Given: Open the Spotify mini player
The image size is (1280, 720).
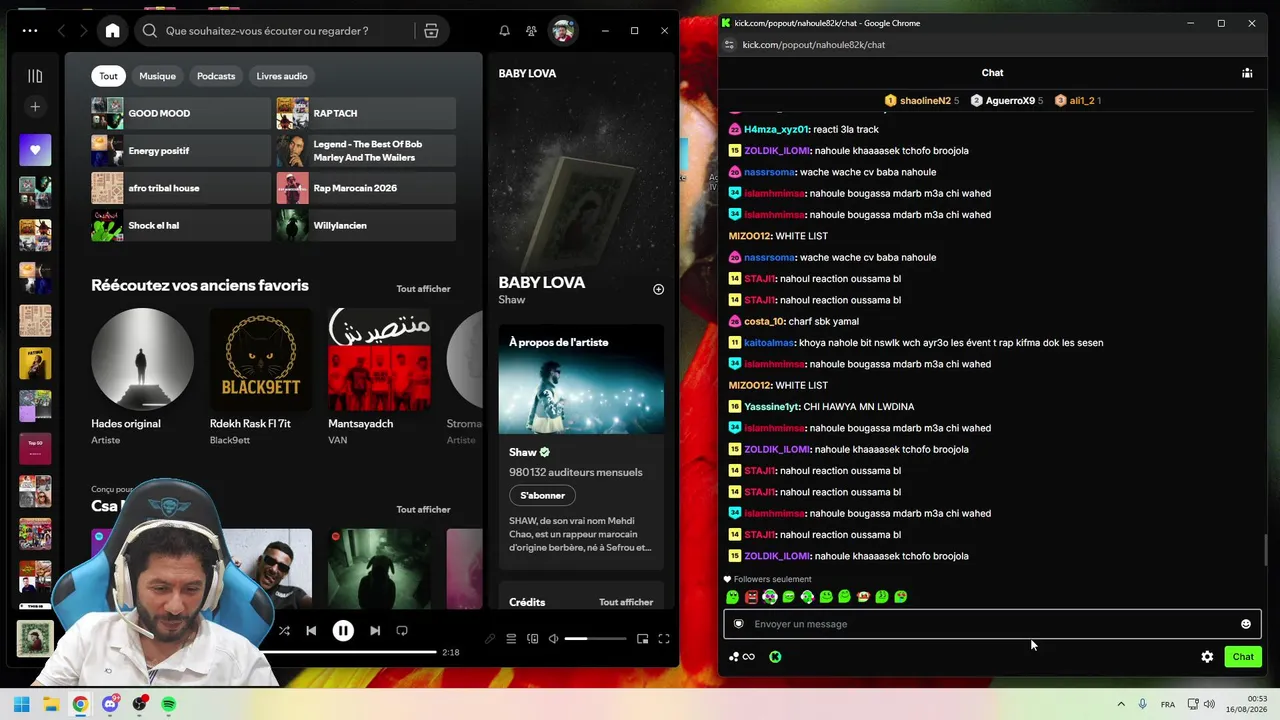Looking at the screenshot, I should tap(642, 639).
